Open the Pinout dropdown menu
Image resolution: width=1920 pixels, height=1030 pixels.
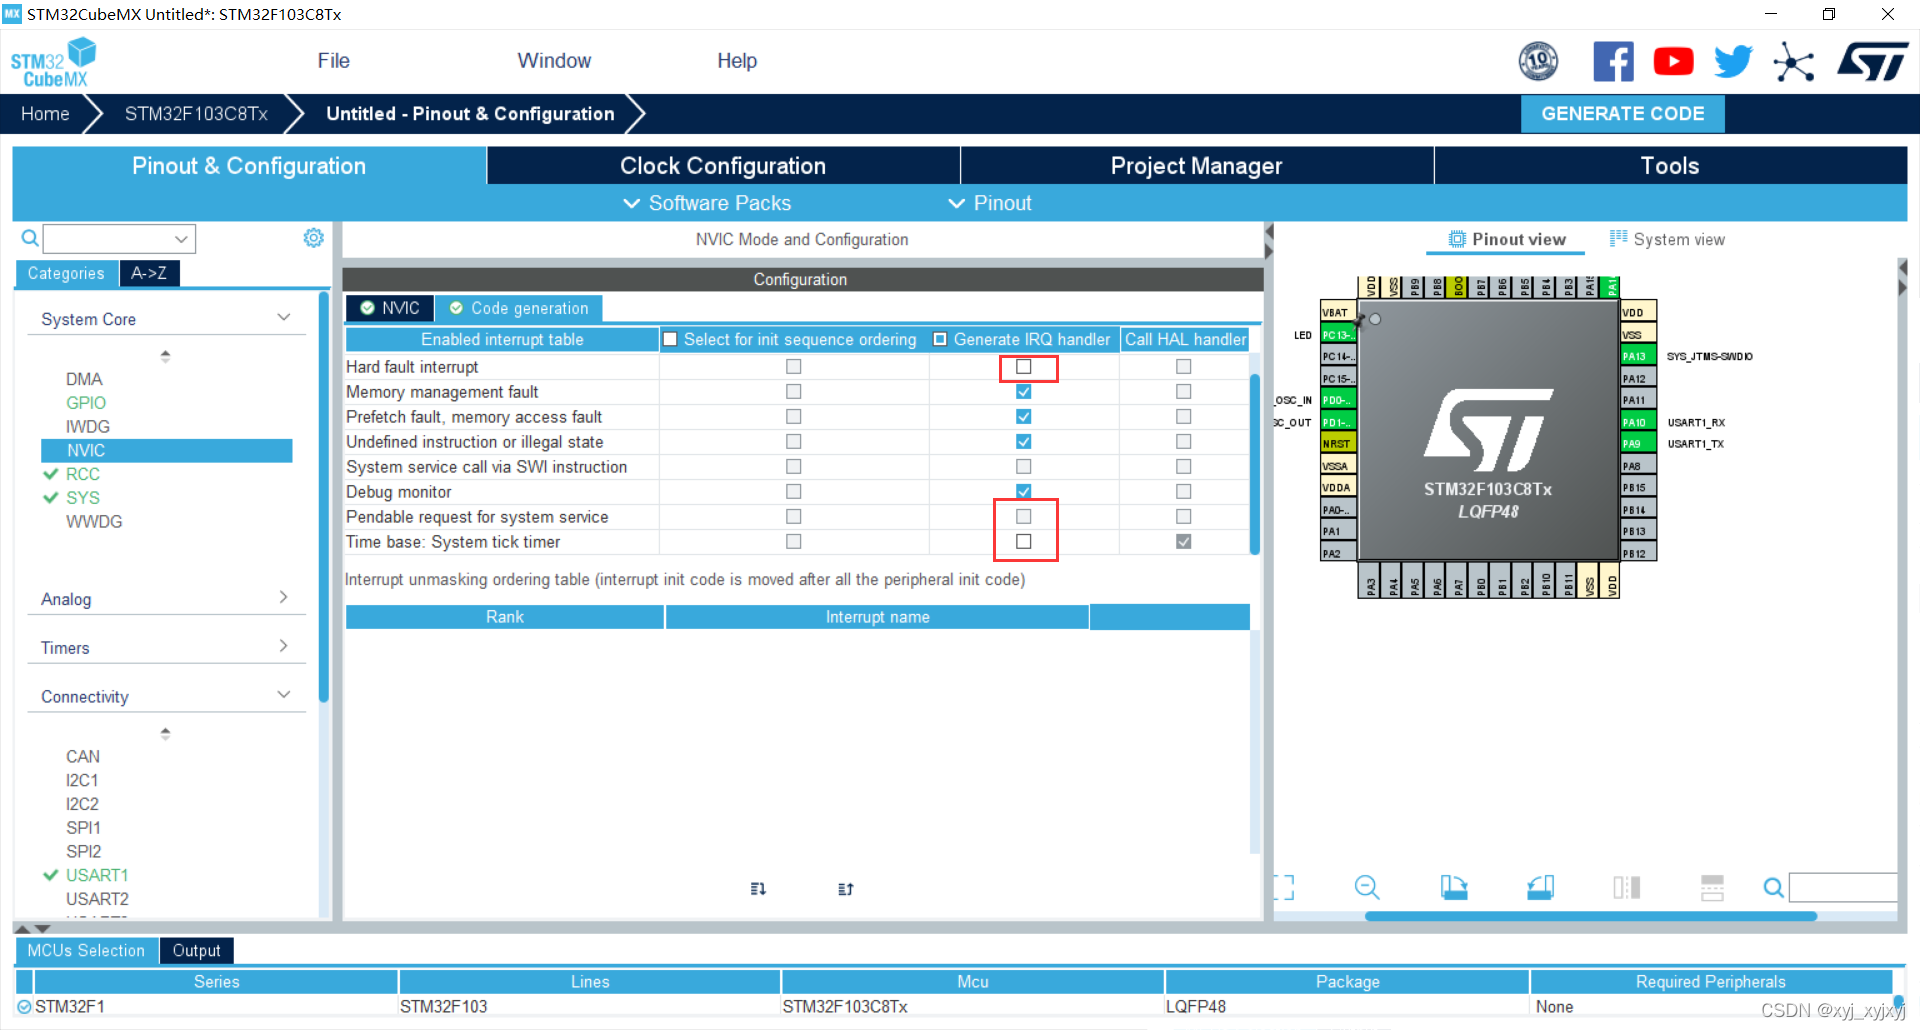[x=990, y=203]
